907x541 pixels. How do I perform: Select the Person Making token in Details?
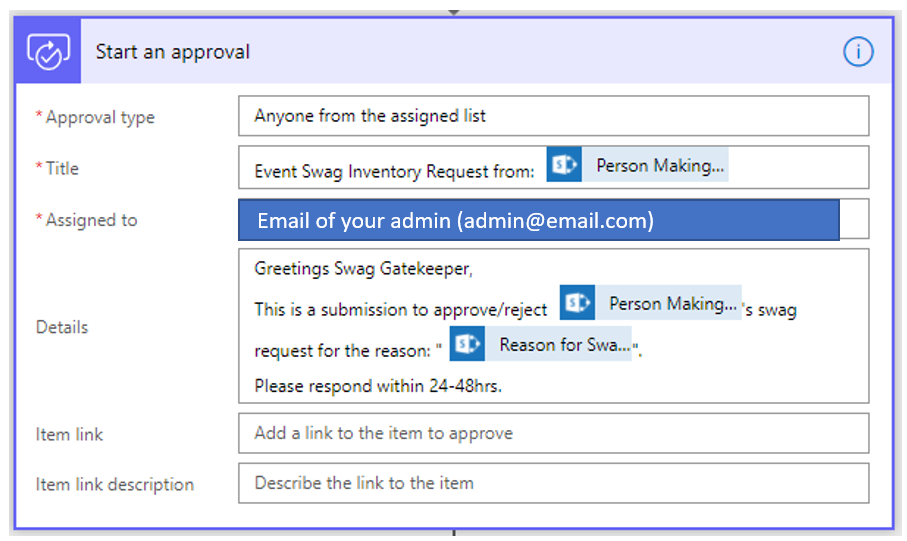click(671, 303)
